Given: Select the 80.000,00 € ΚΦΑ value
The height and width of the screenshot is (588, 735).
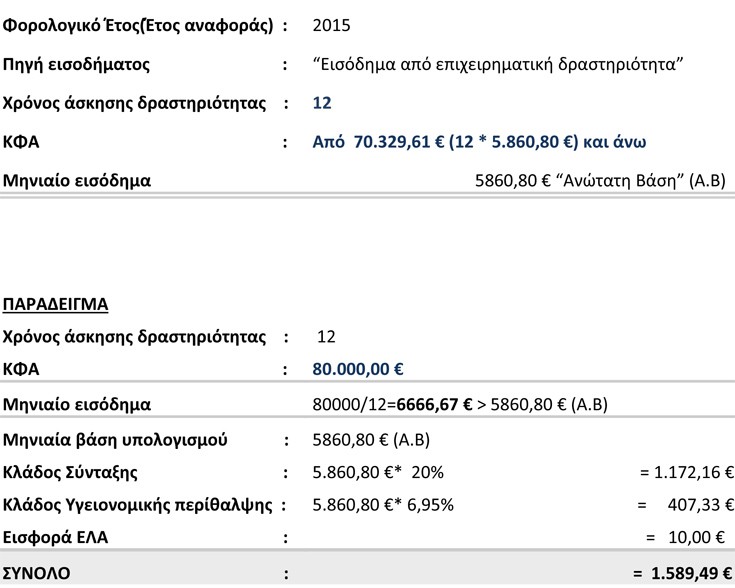Looking at the screenshot, I should tap(358, 369).
